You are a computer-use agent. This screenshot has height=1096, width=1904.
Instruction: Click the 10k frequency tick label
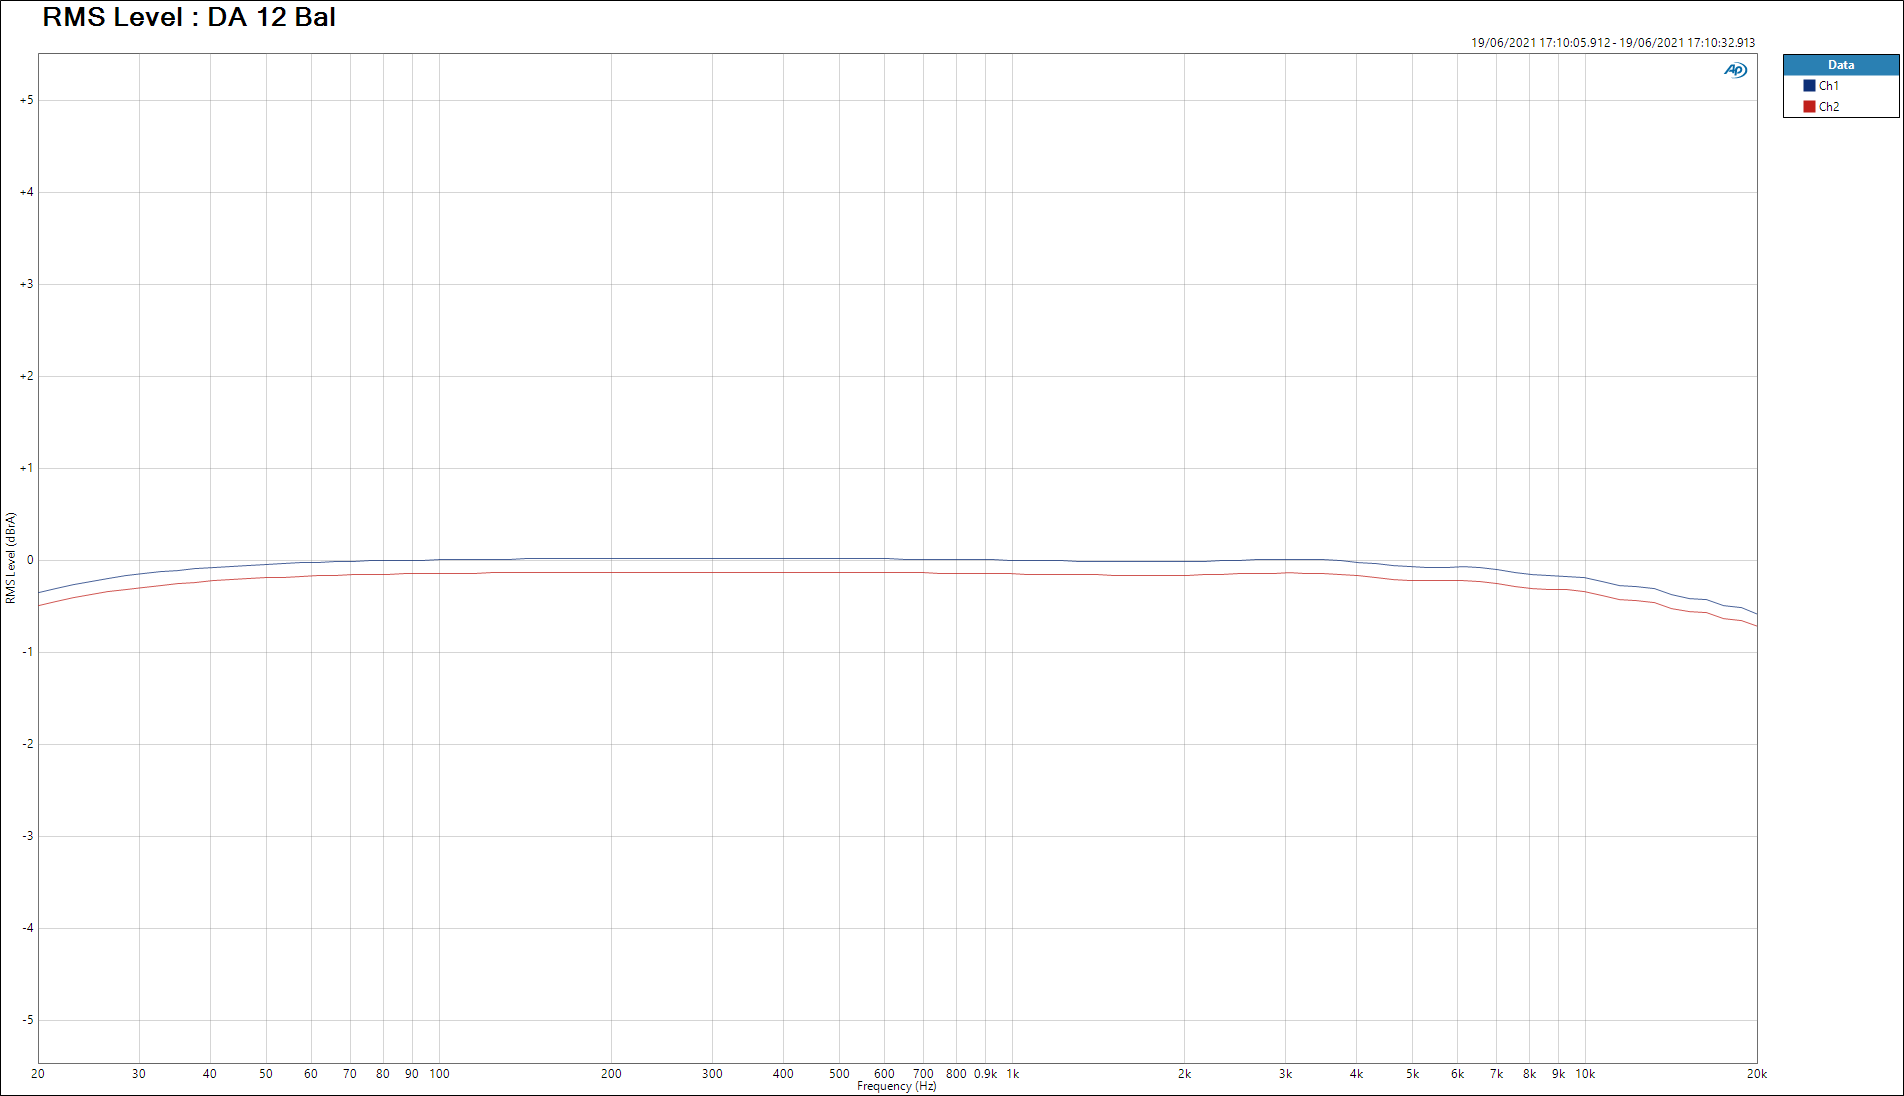pos(1585,1074)
